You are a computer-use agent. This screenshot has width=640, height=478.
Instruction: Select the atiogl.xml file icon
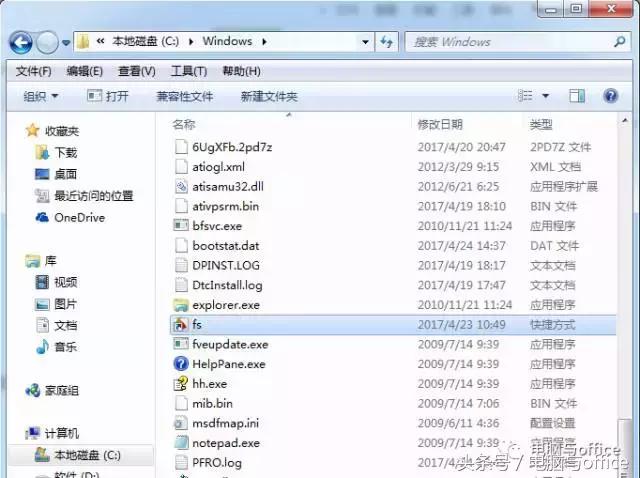click(181, 167)
